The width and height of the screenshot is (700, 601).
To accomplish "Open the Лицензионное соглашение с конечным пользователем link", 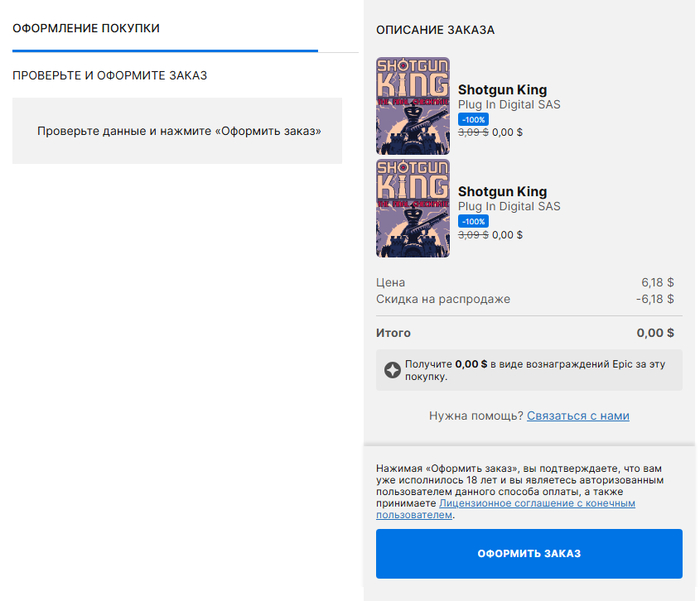I will pos(537,503).
